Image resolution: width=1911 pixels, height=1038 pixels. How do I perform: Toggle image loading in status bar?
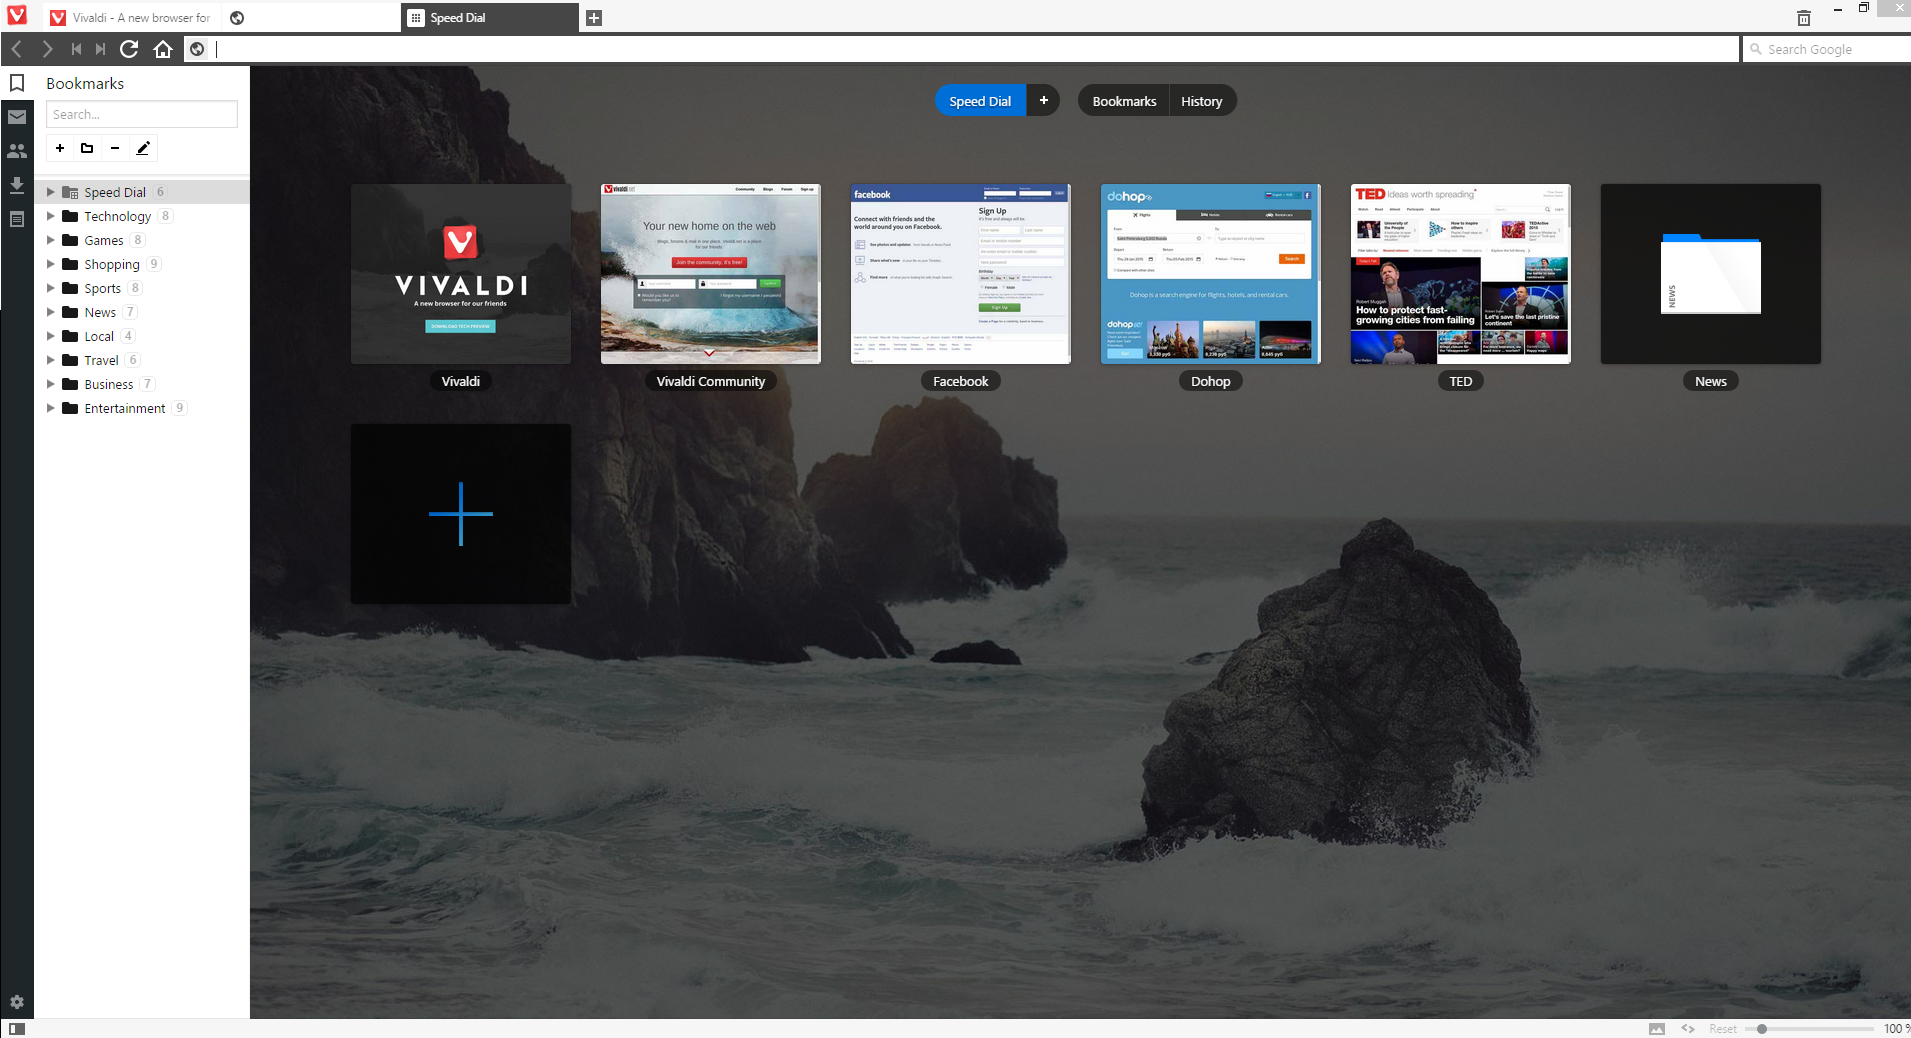[1657, 1028]
